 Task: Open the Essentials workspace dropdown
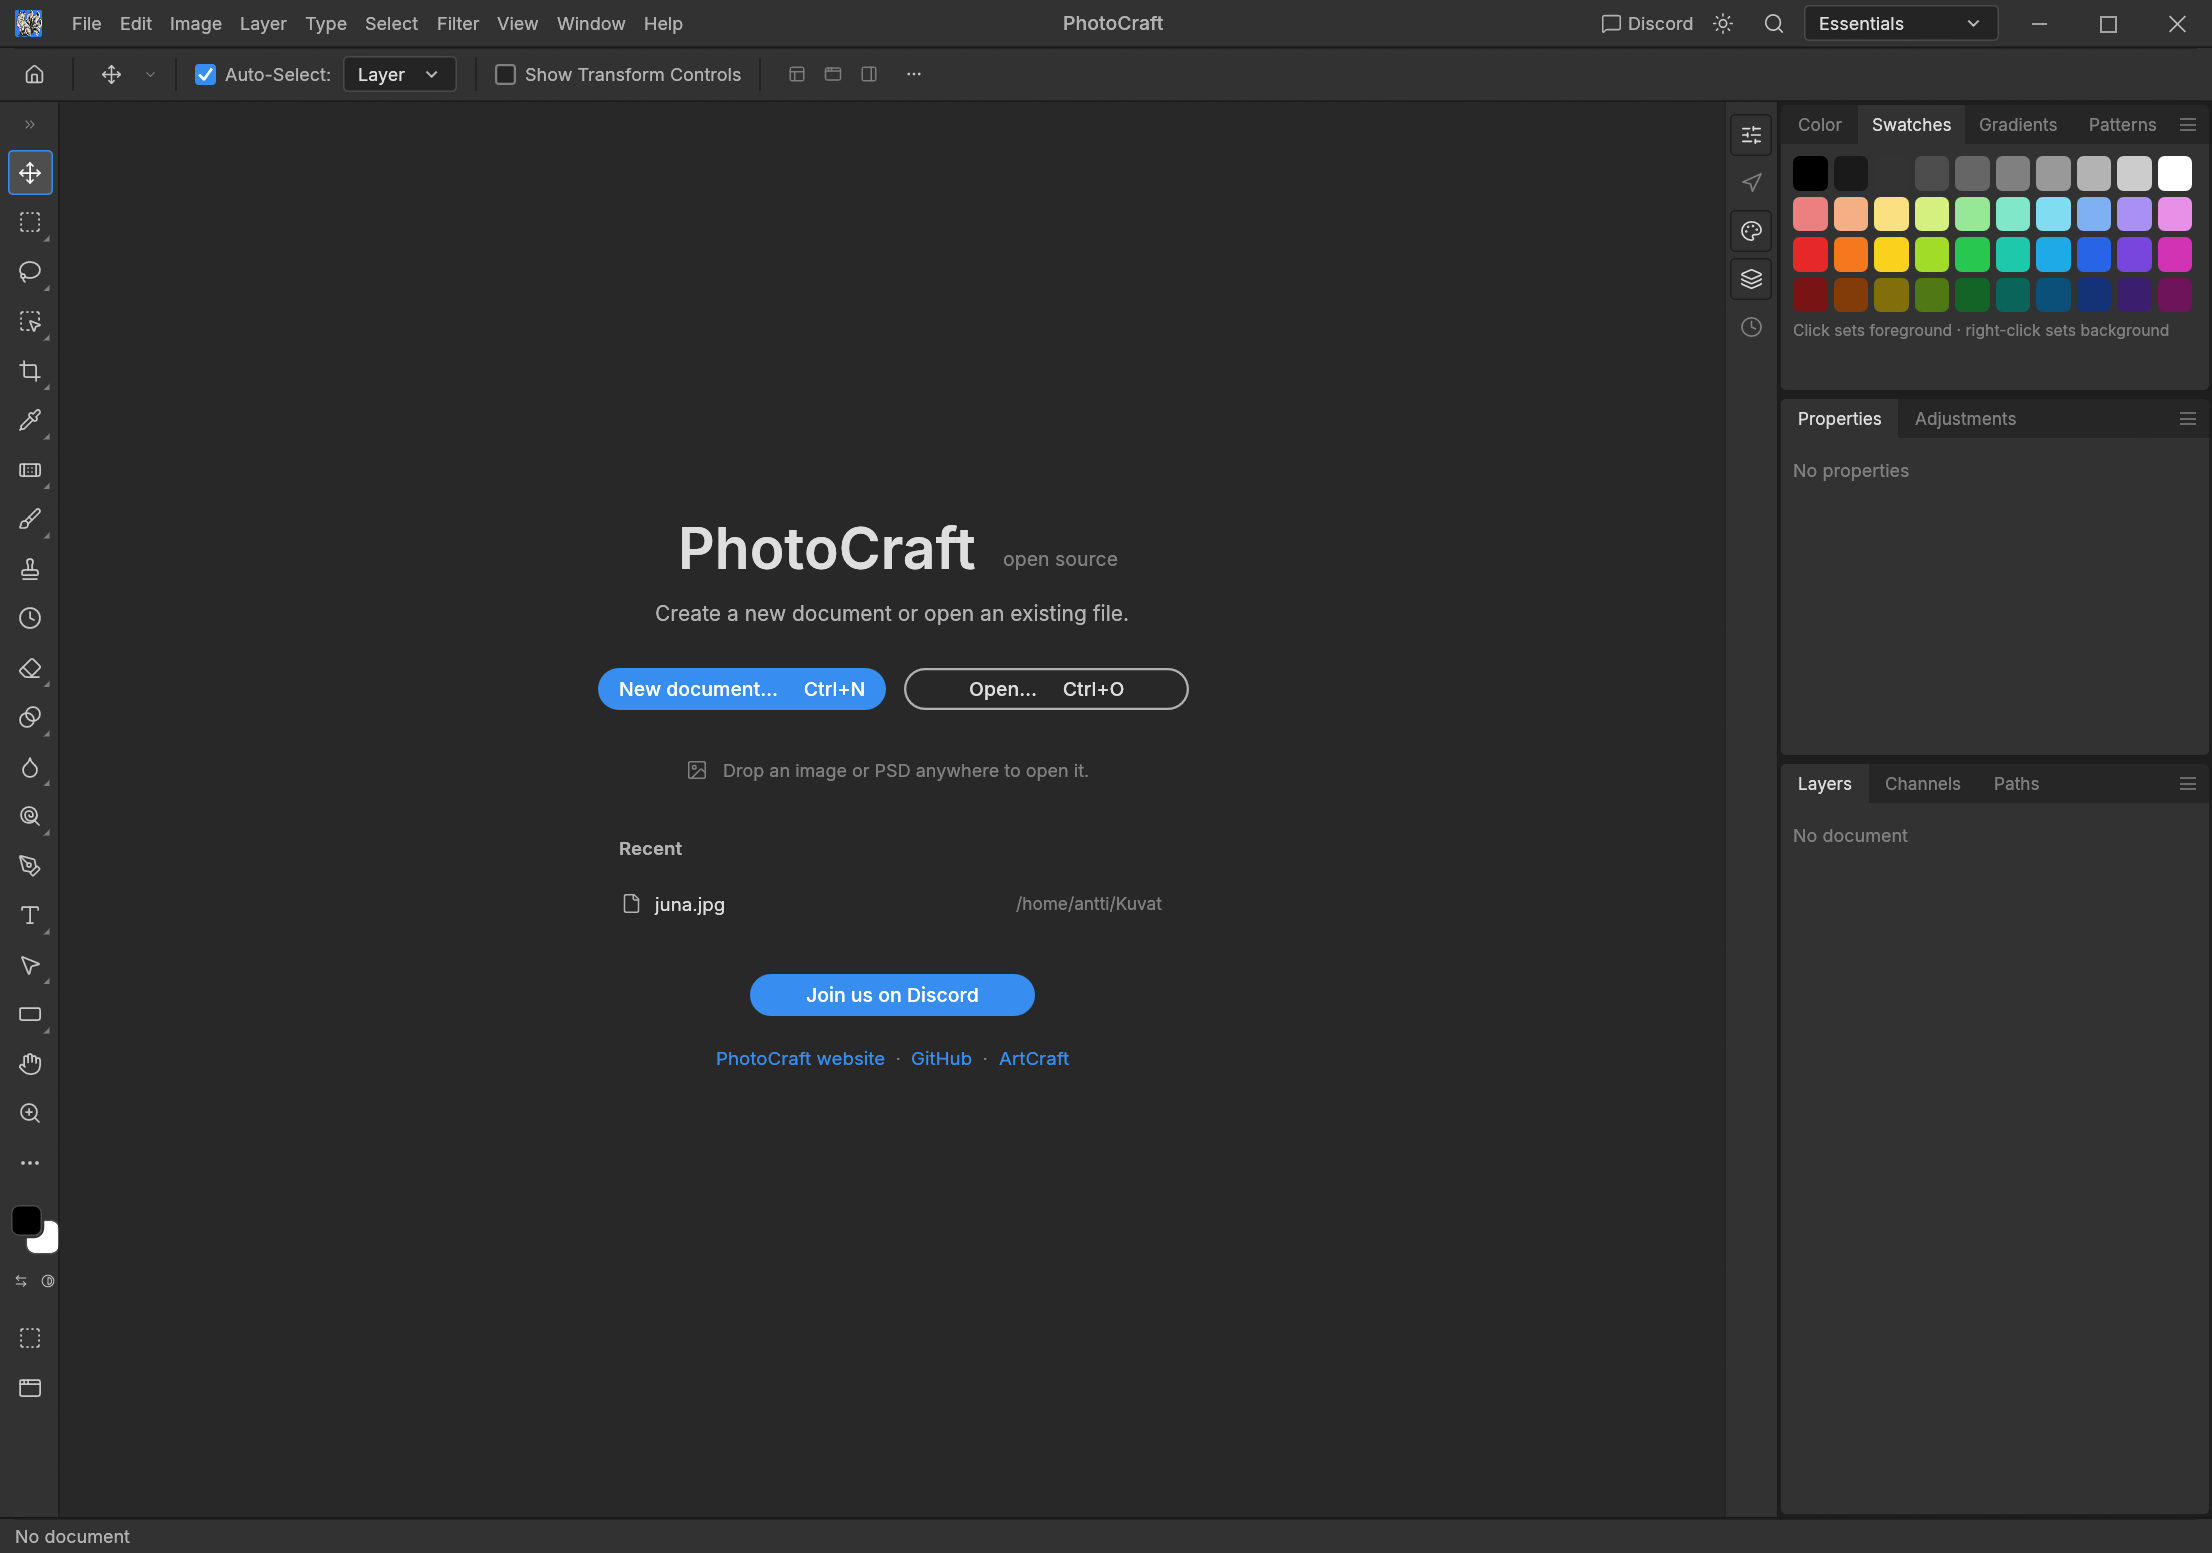[x=1900, y=23]
